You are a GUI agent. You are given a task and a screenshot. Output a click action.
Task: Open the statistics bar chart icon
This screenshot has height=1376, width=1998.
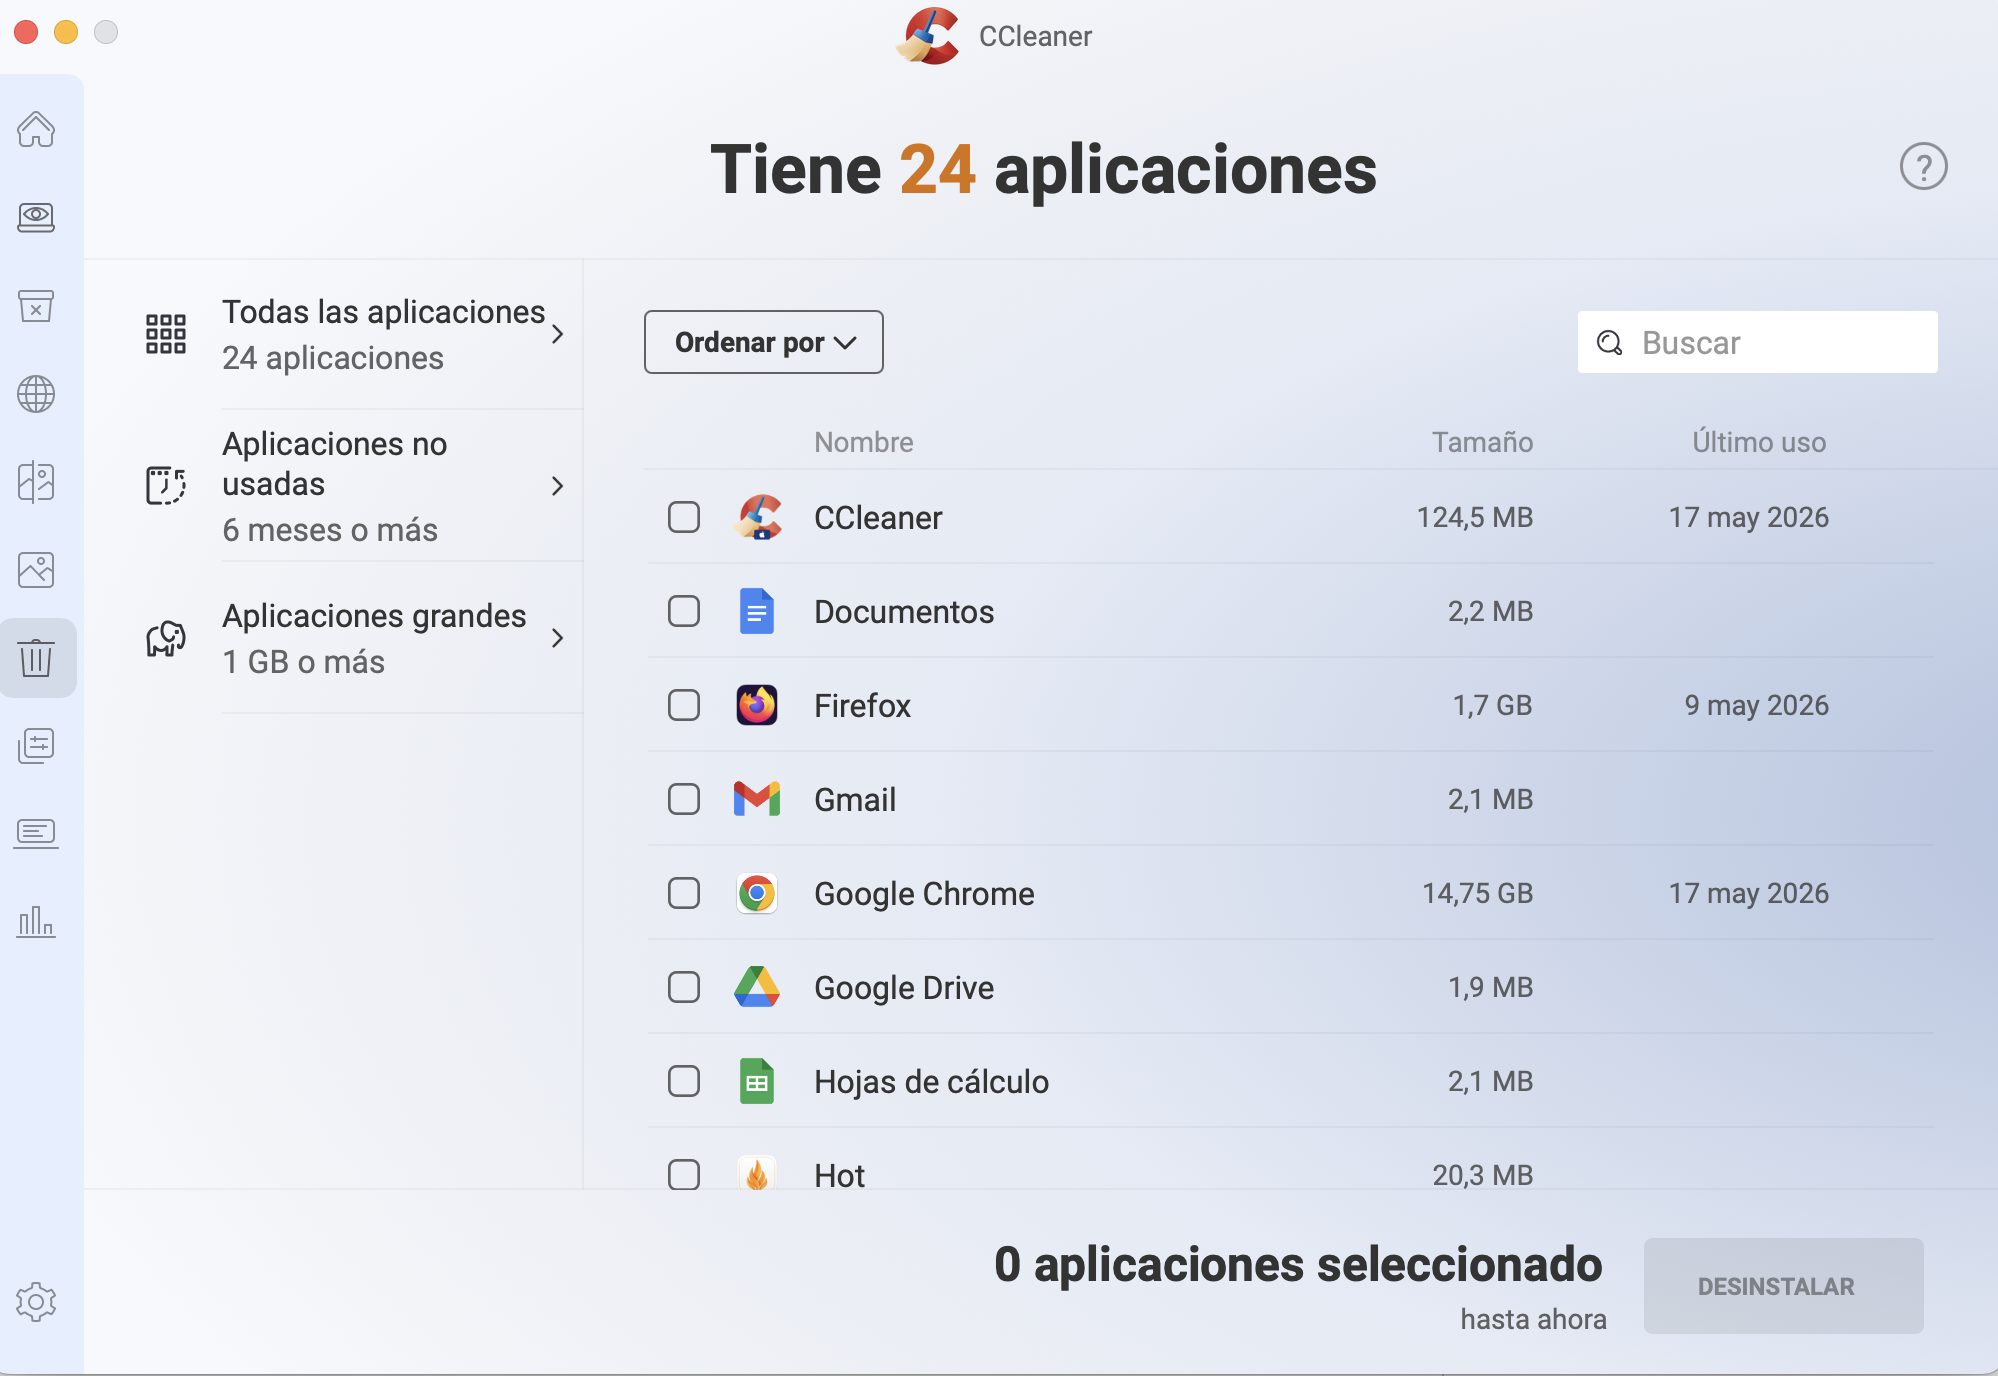(x=36, y=921)
